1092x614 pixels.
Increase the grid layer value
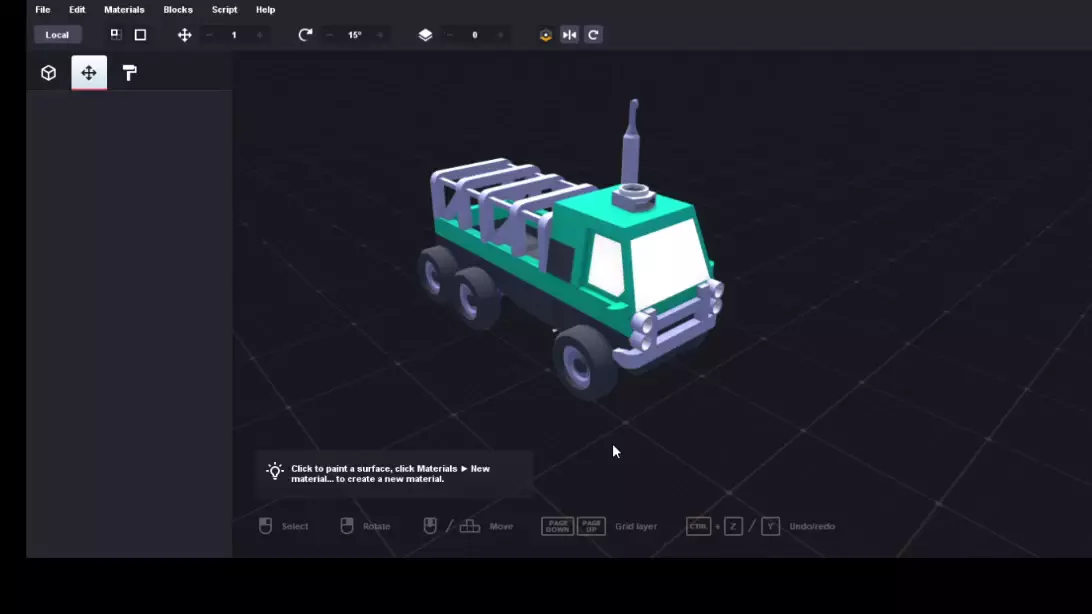pyautogui.click(x=501, y=35)
